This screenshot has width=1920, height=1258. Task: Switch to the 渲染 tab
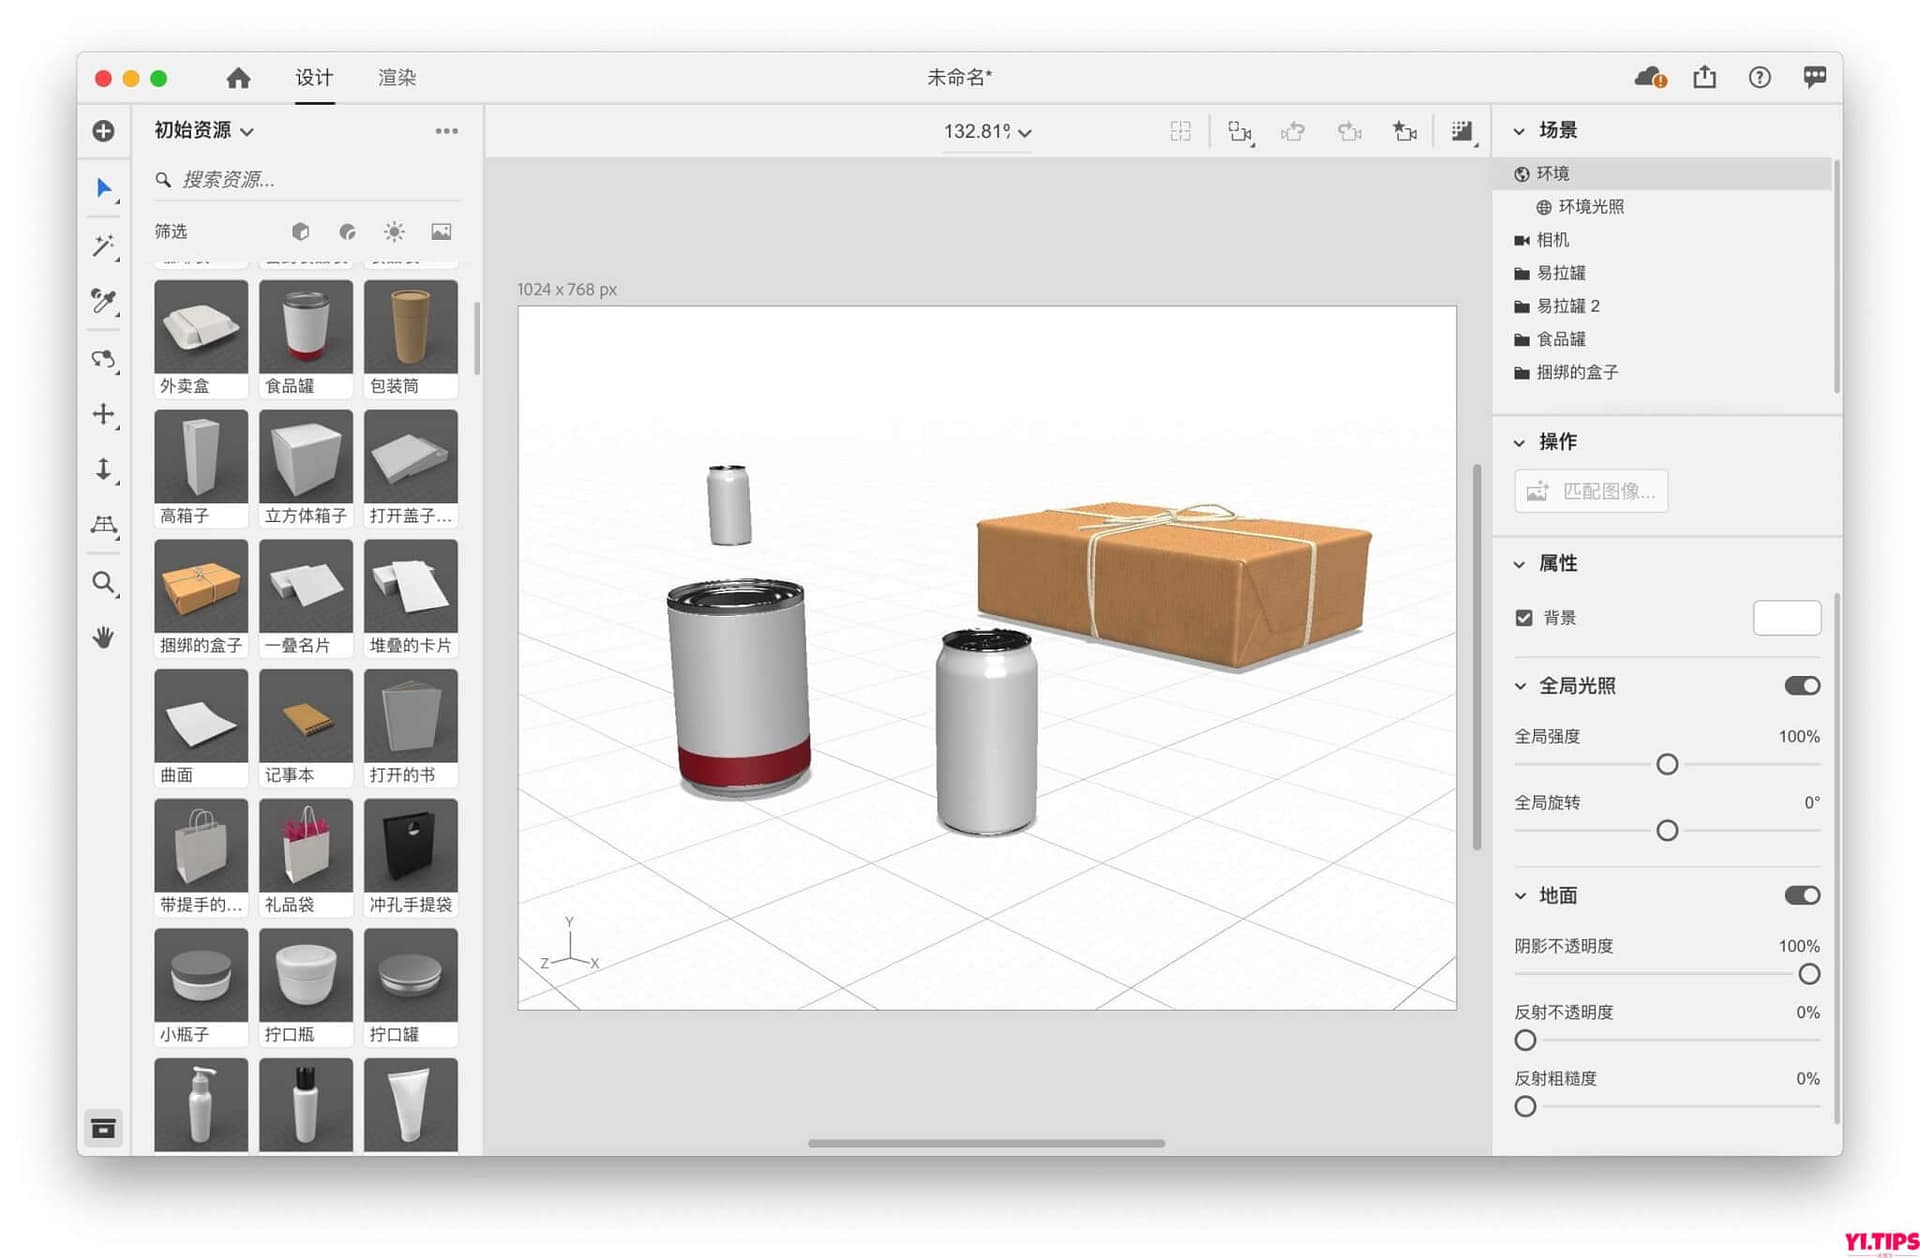(x=395, y=77)
